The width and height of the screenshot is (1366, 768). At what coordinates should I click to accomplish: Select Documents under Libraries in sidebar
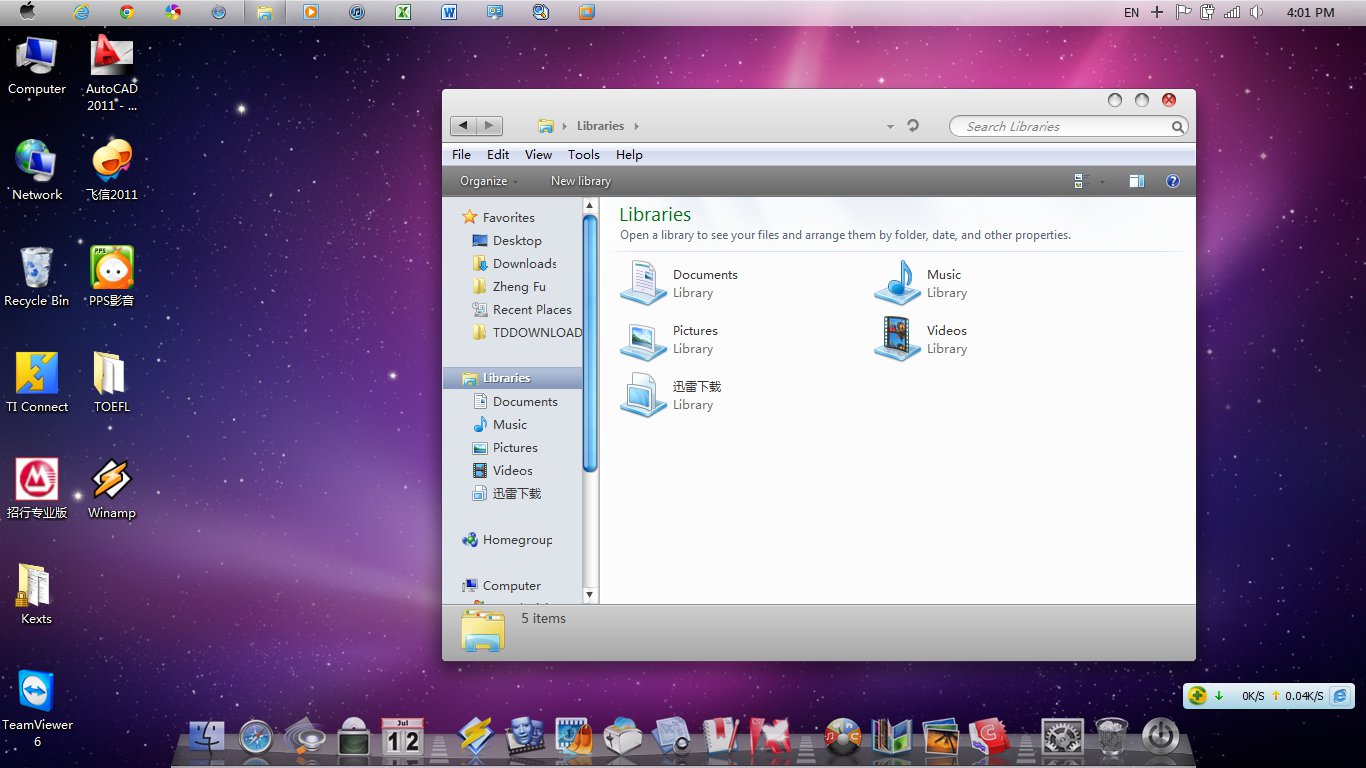point(514,401)
